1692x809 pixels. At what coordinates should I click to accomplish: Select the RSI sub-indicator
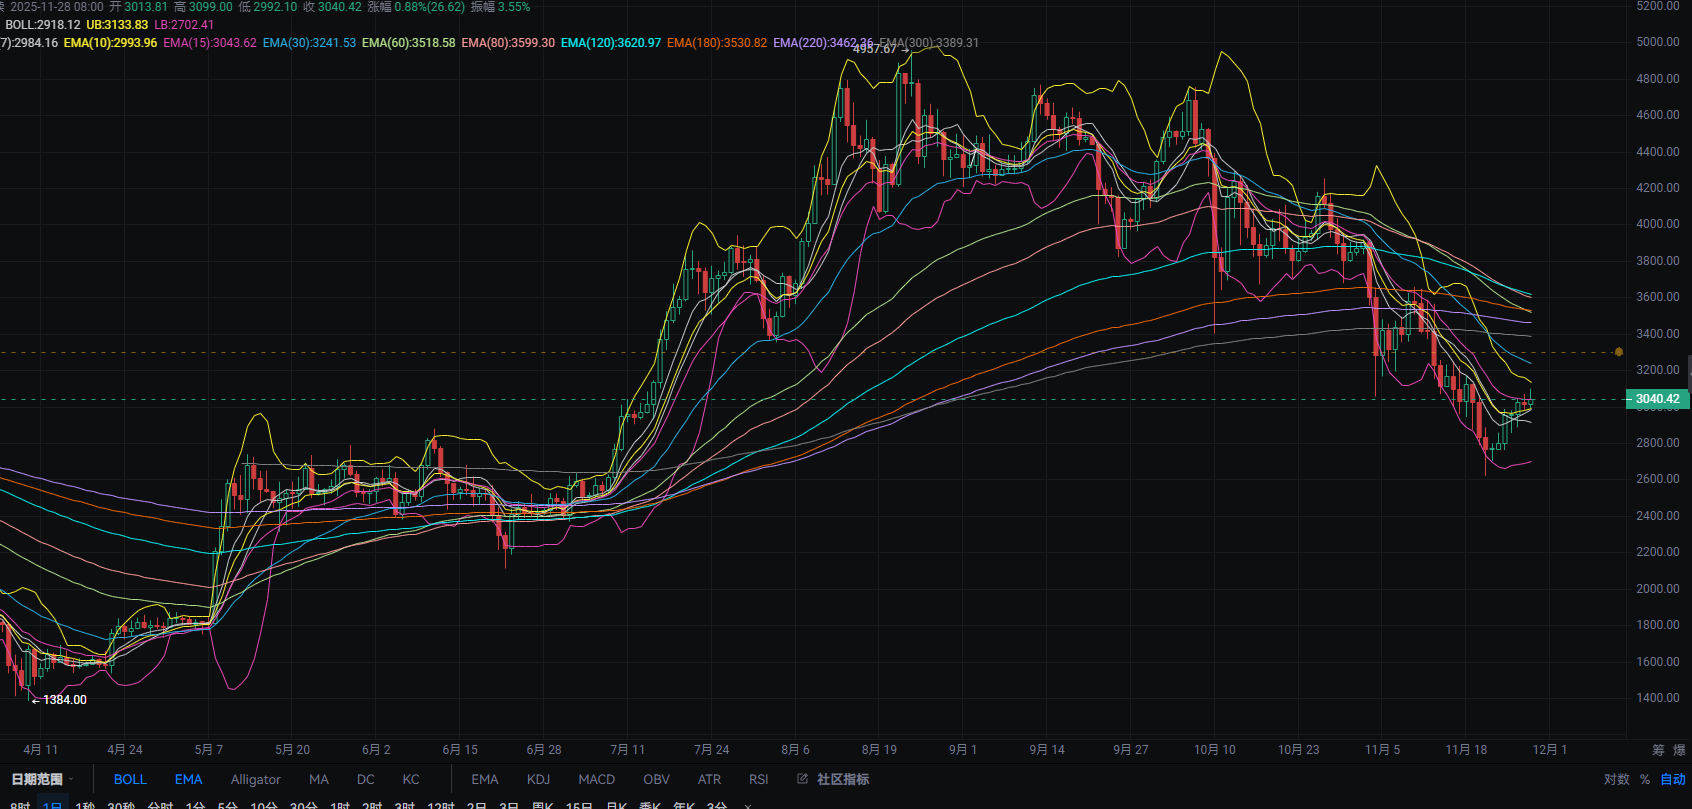(758, 779)
